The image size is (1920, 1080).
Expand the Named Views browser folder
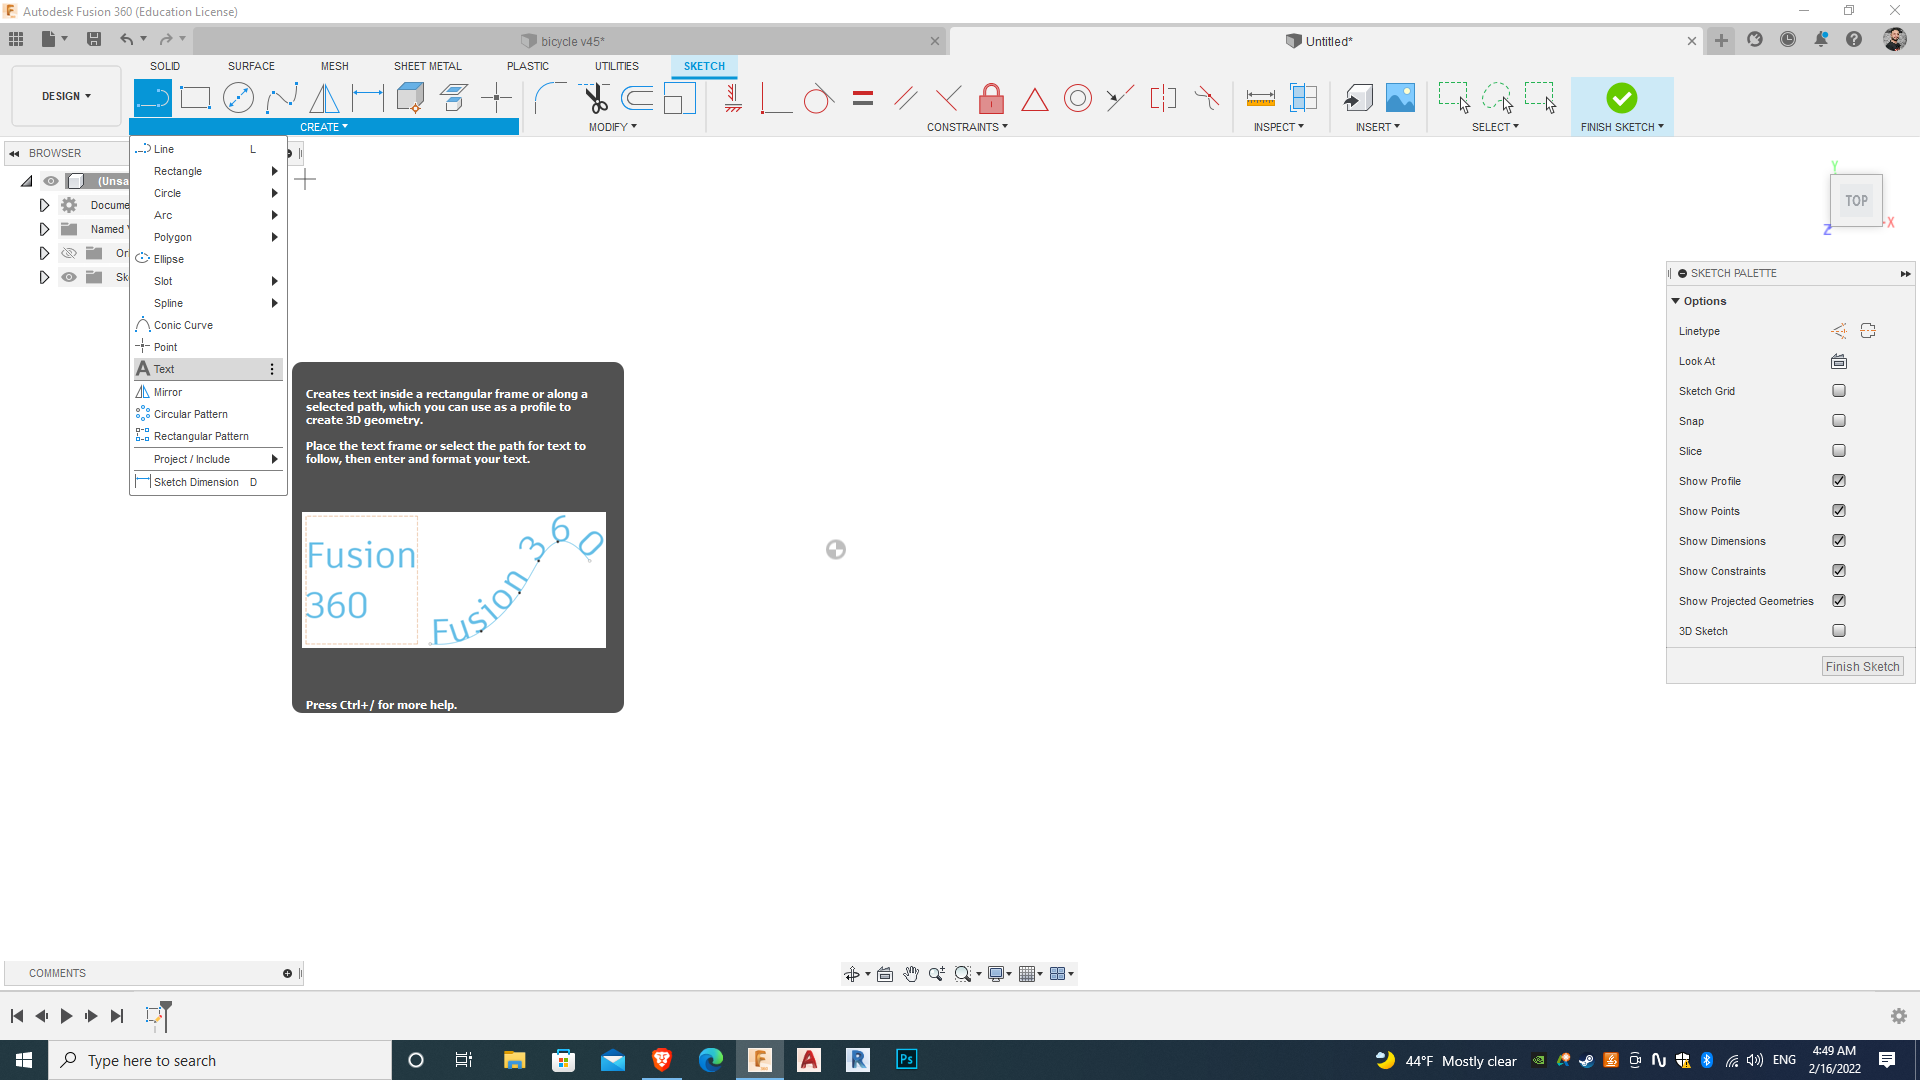44,228
